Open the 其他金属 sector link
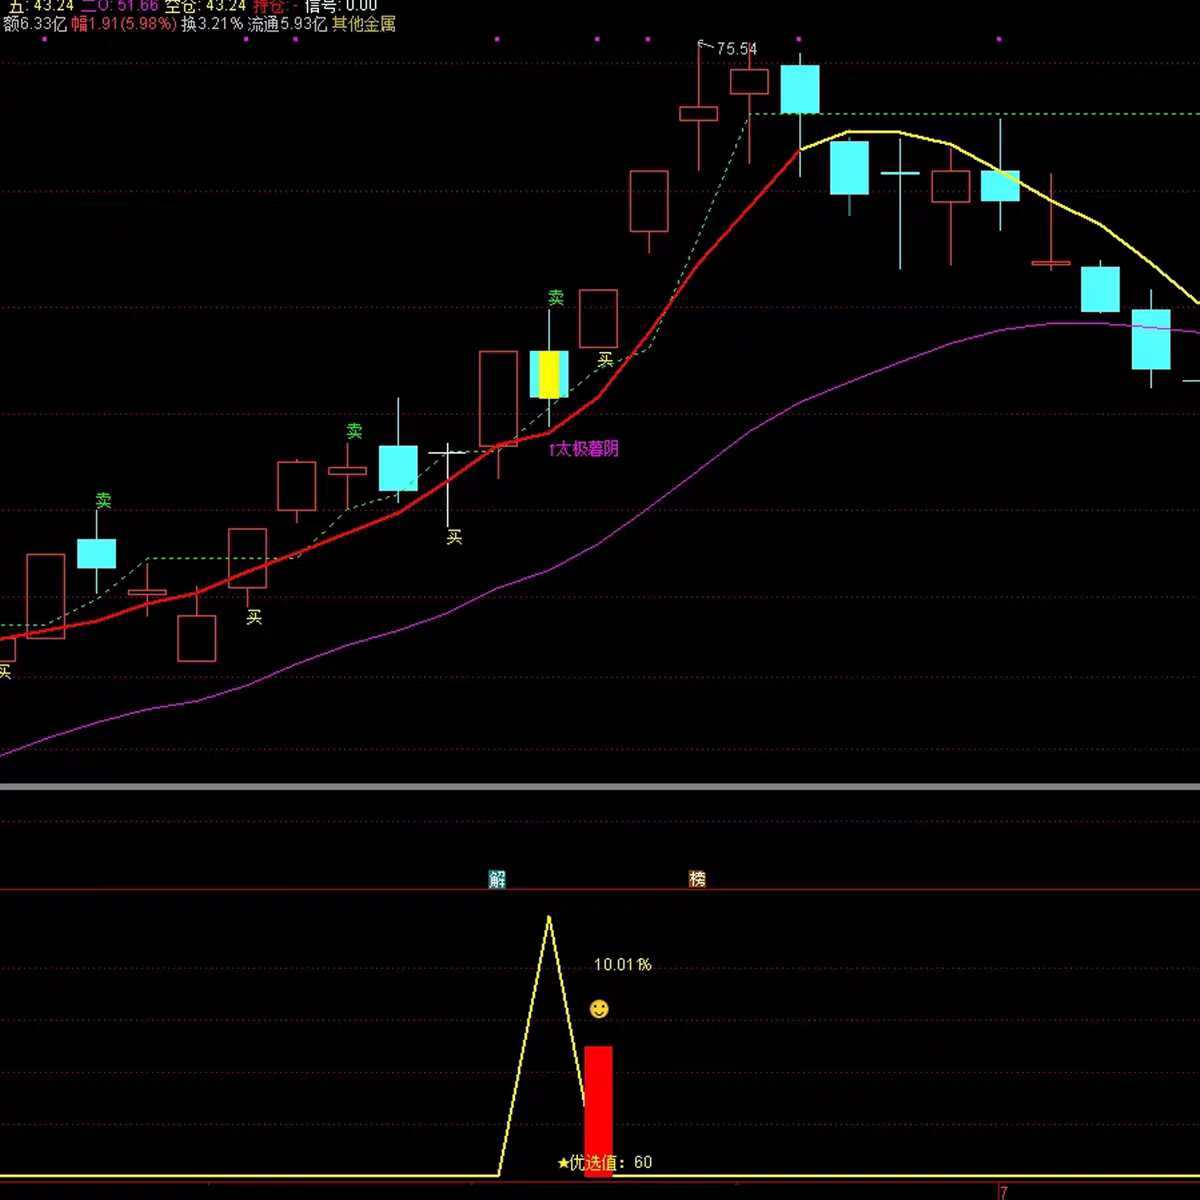1200x1200 pixels. pyautogui.click(x=364, y=24)
